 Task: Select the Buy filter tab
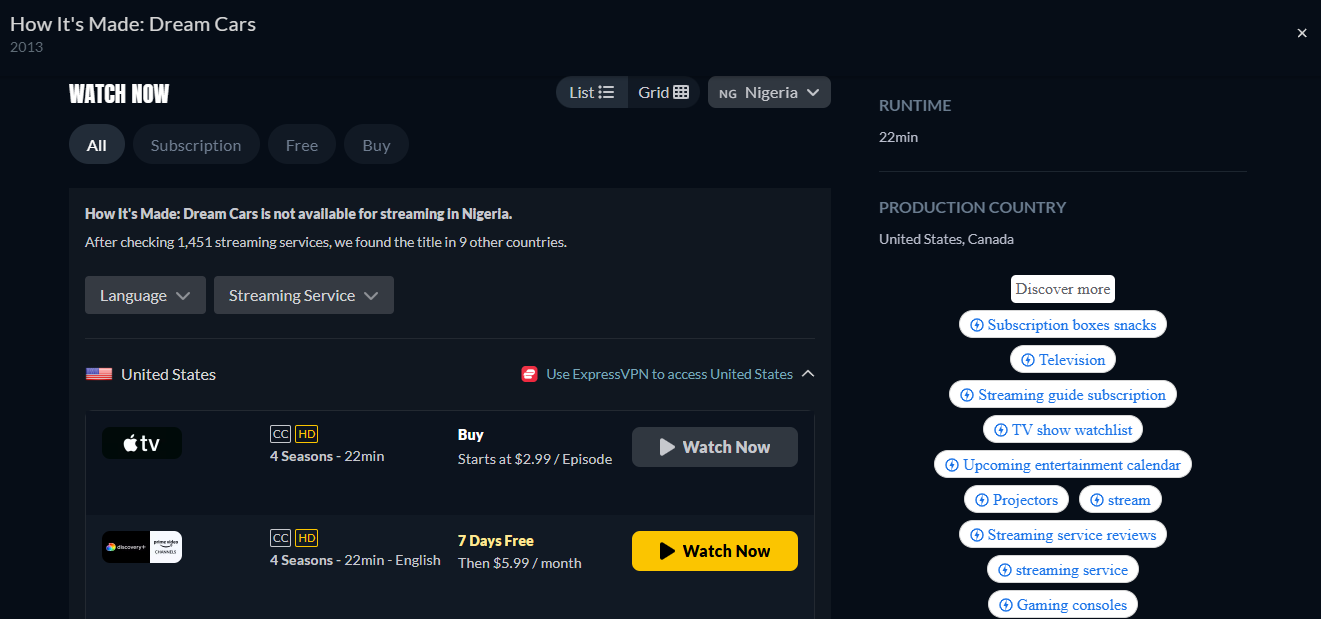coord(376,145)
